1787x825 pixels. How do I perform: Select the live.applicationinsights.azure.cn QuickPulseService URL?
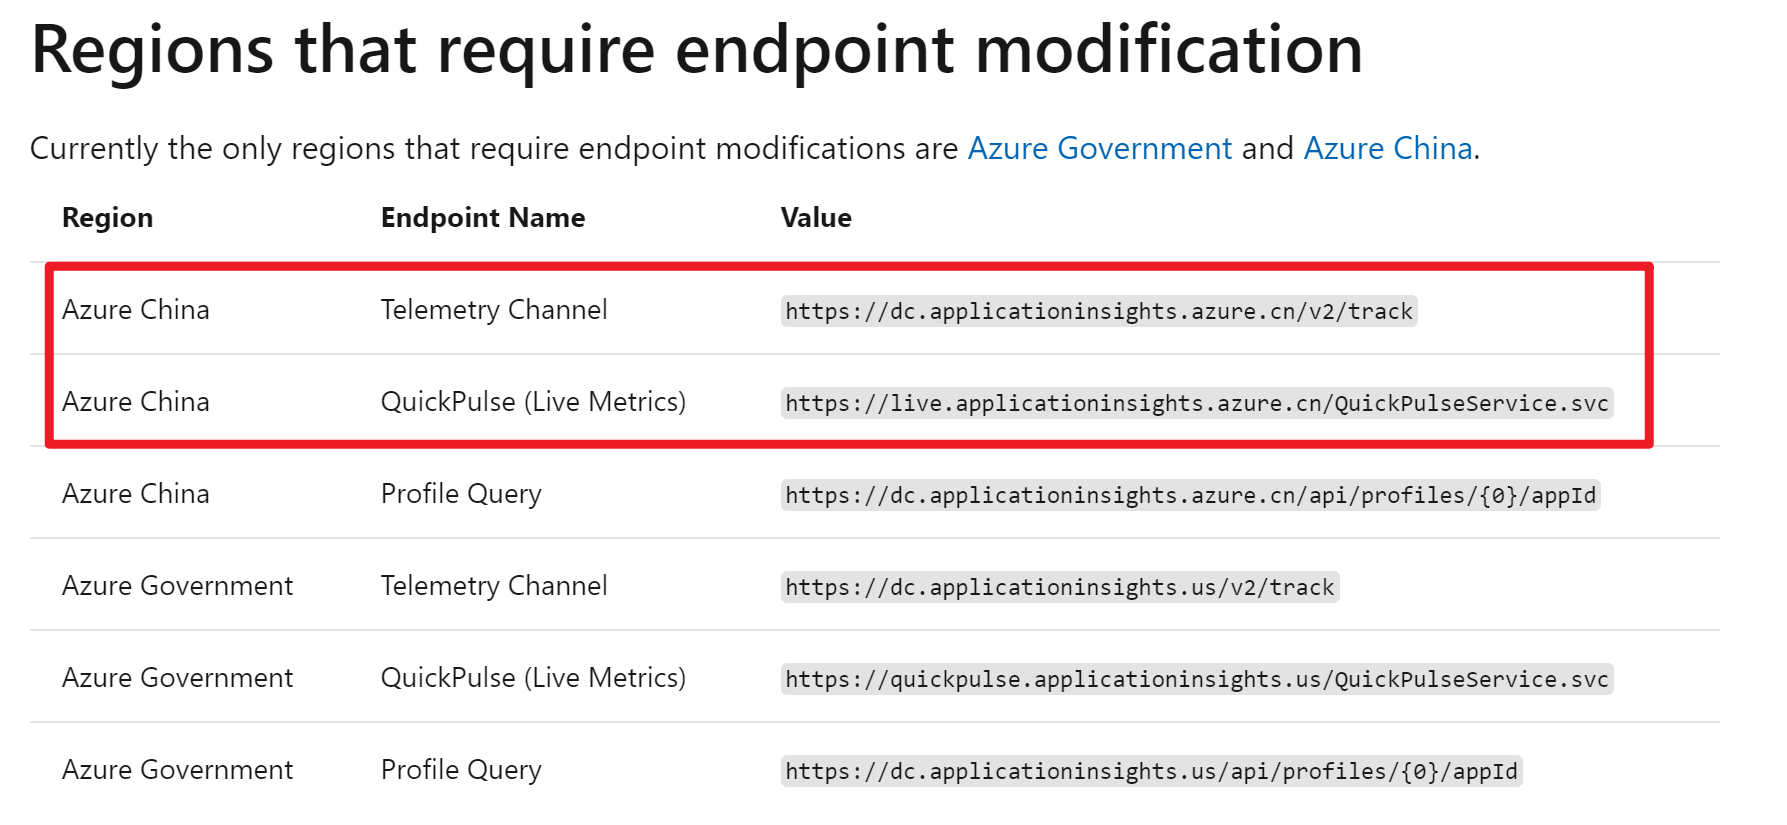(1196, 403)
